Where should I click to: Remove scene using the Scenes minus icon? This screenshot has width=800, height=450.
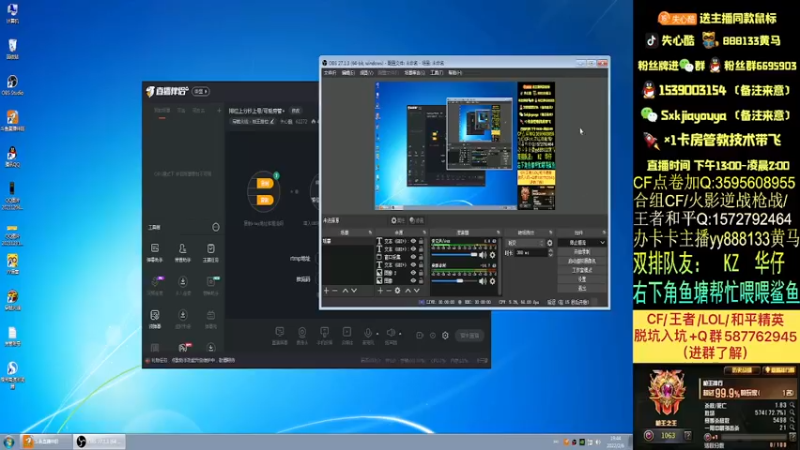[335, 290]
